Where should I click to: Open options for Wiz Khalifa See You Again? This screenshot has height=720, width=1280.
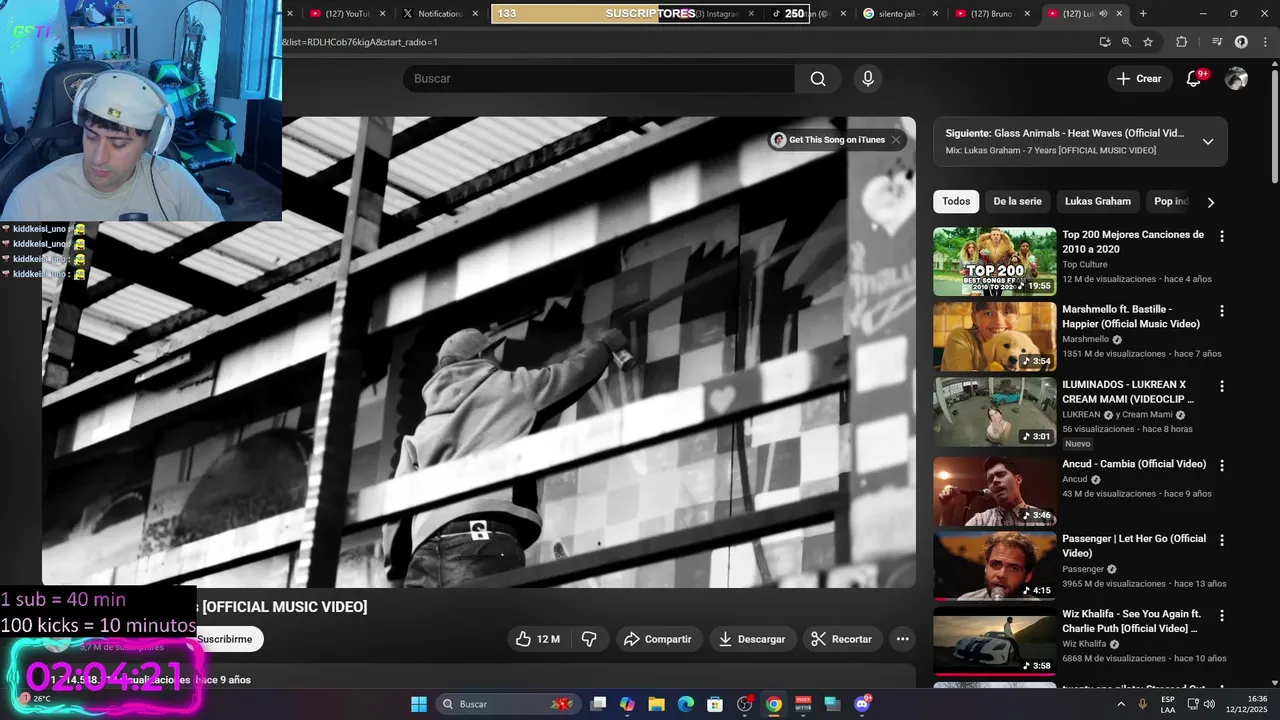(x=1221, y=615)
